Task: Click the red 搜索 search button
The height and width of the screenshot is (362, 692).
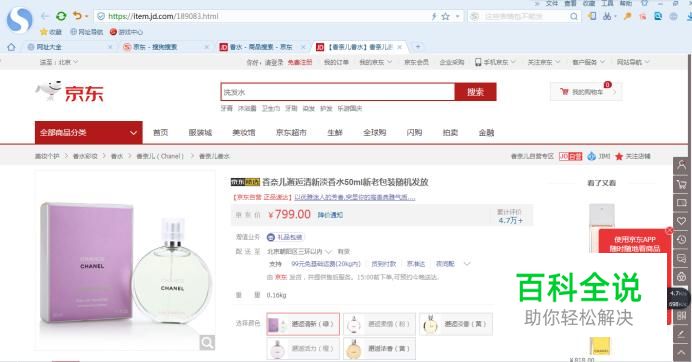Action: click(475, 92)
